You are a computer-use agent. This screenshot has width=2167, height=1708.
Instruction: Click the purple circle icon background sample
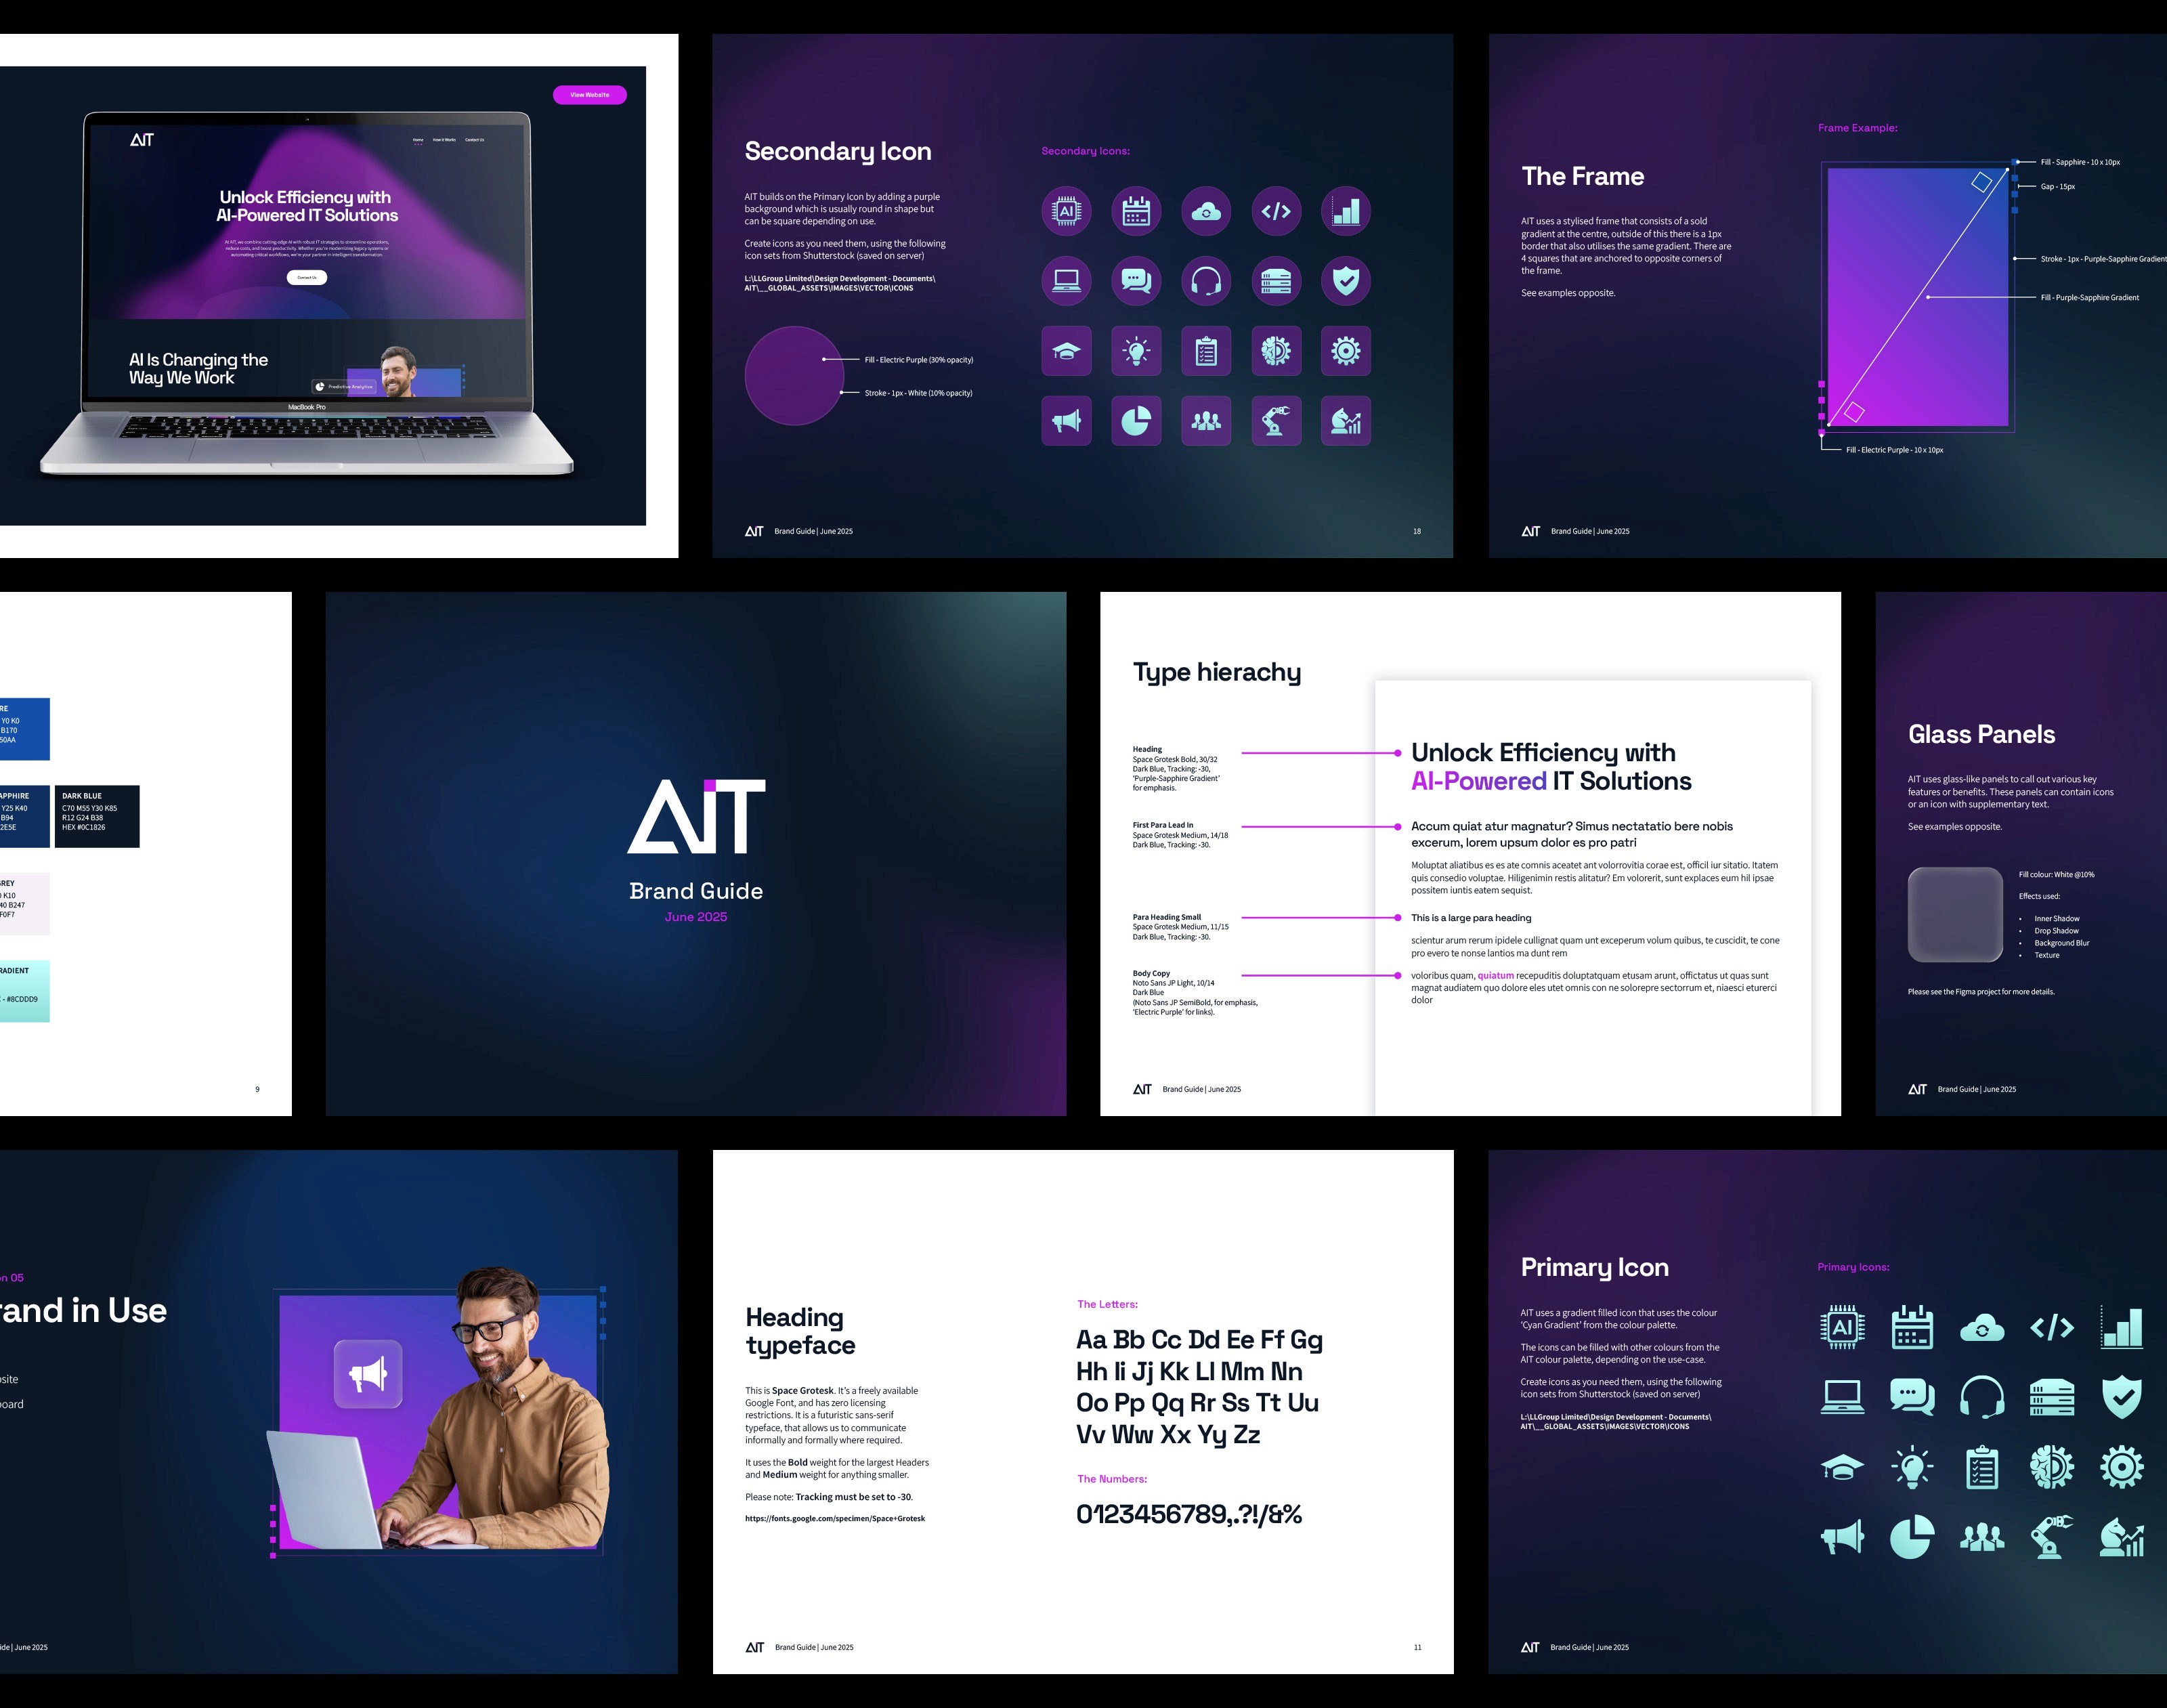(794, 376)
